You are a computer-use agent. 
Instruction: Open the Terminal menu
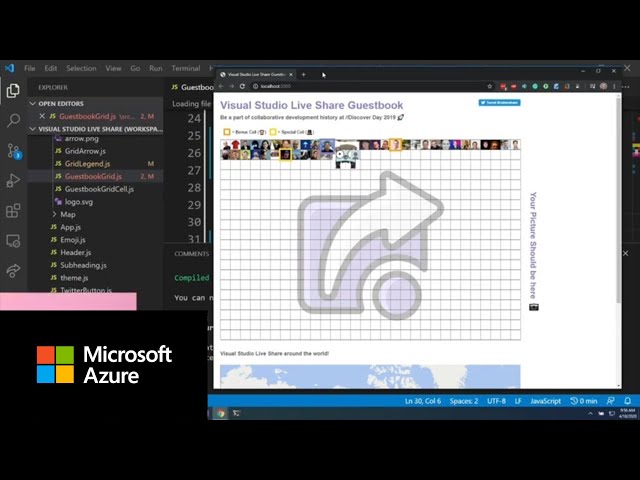pos(186,68)
